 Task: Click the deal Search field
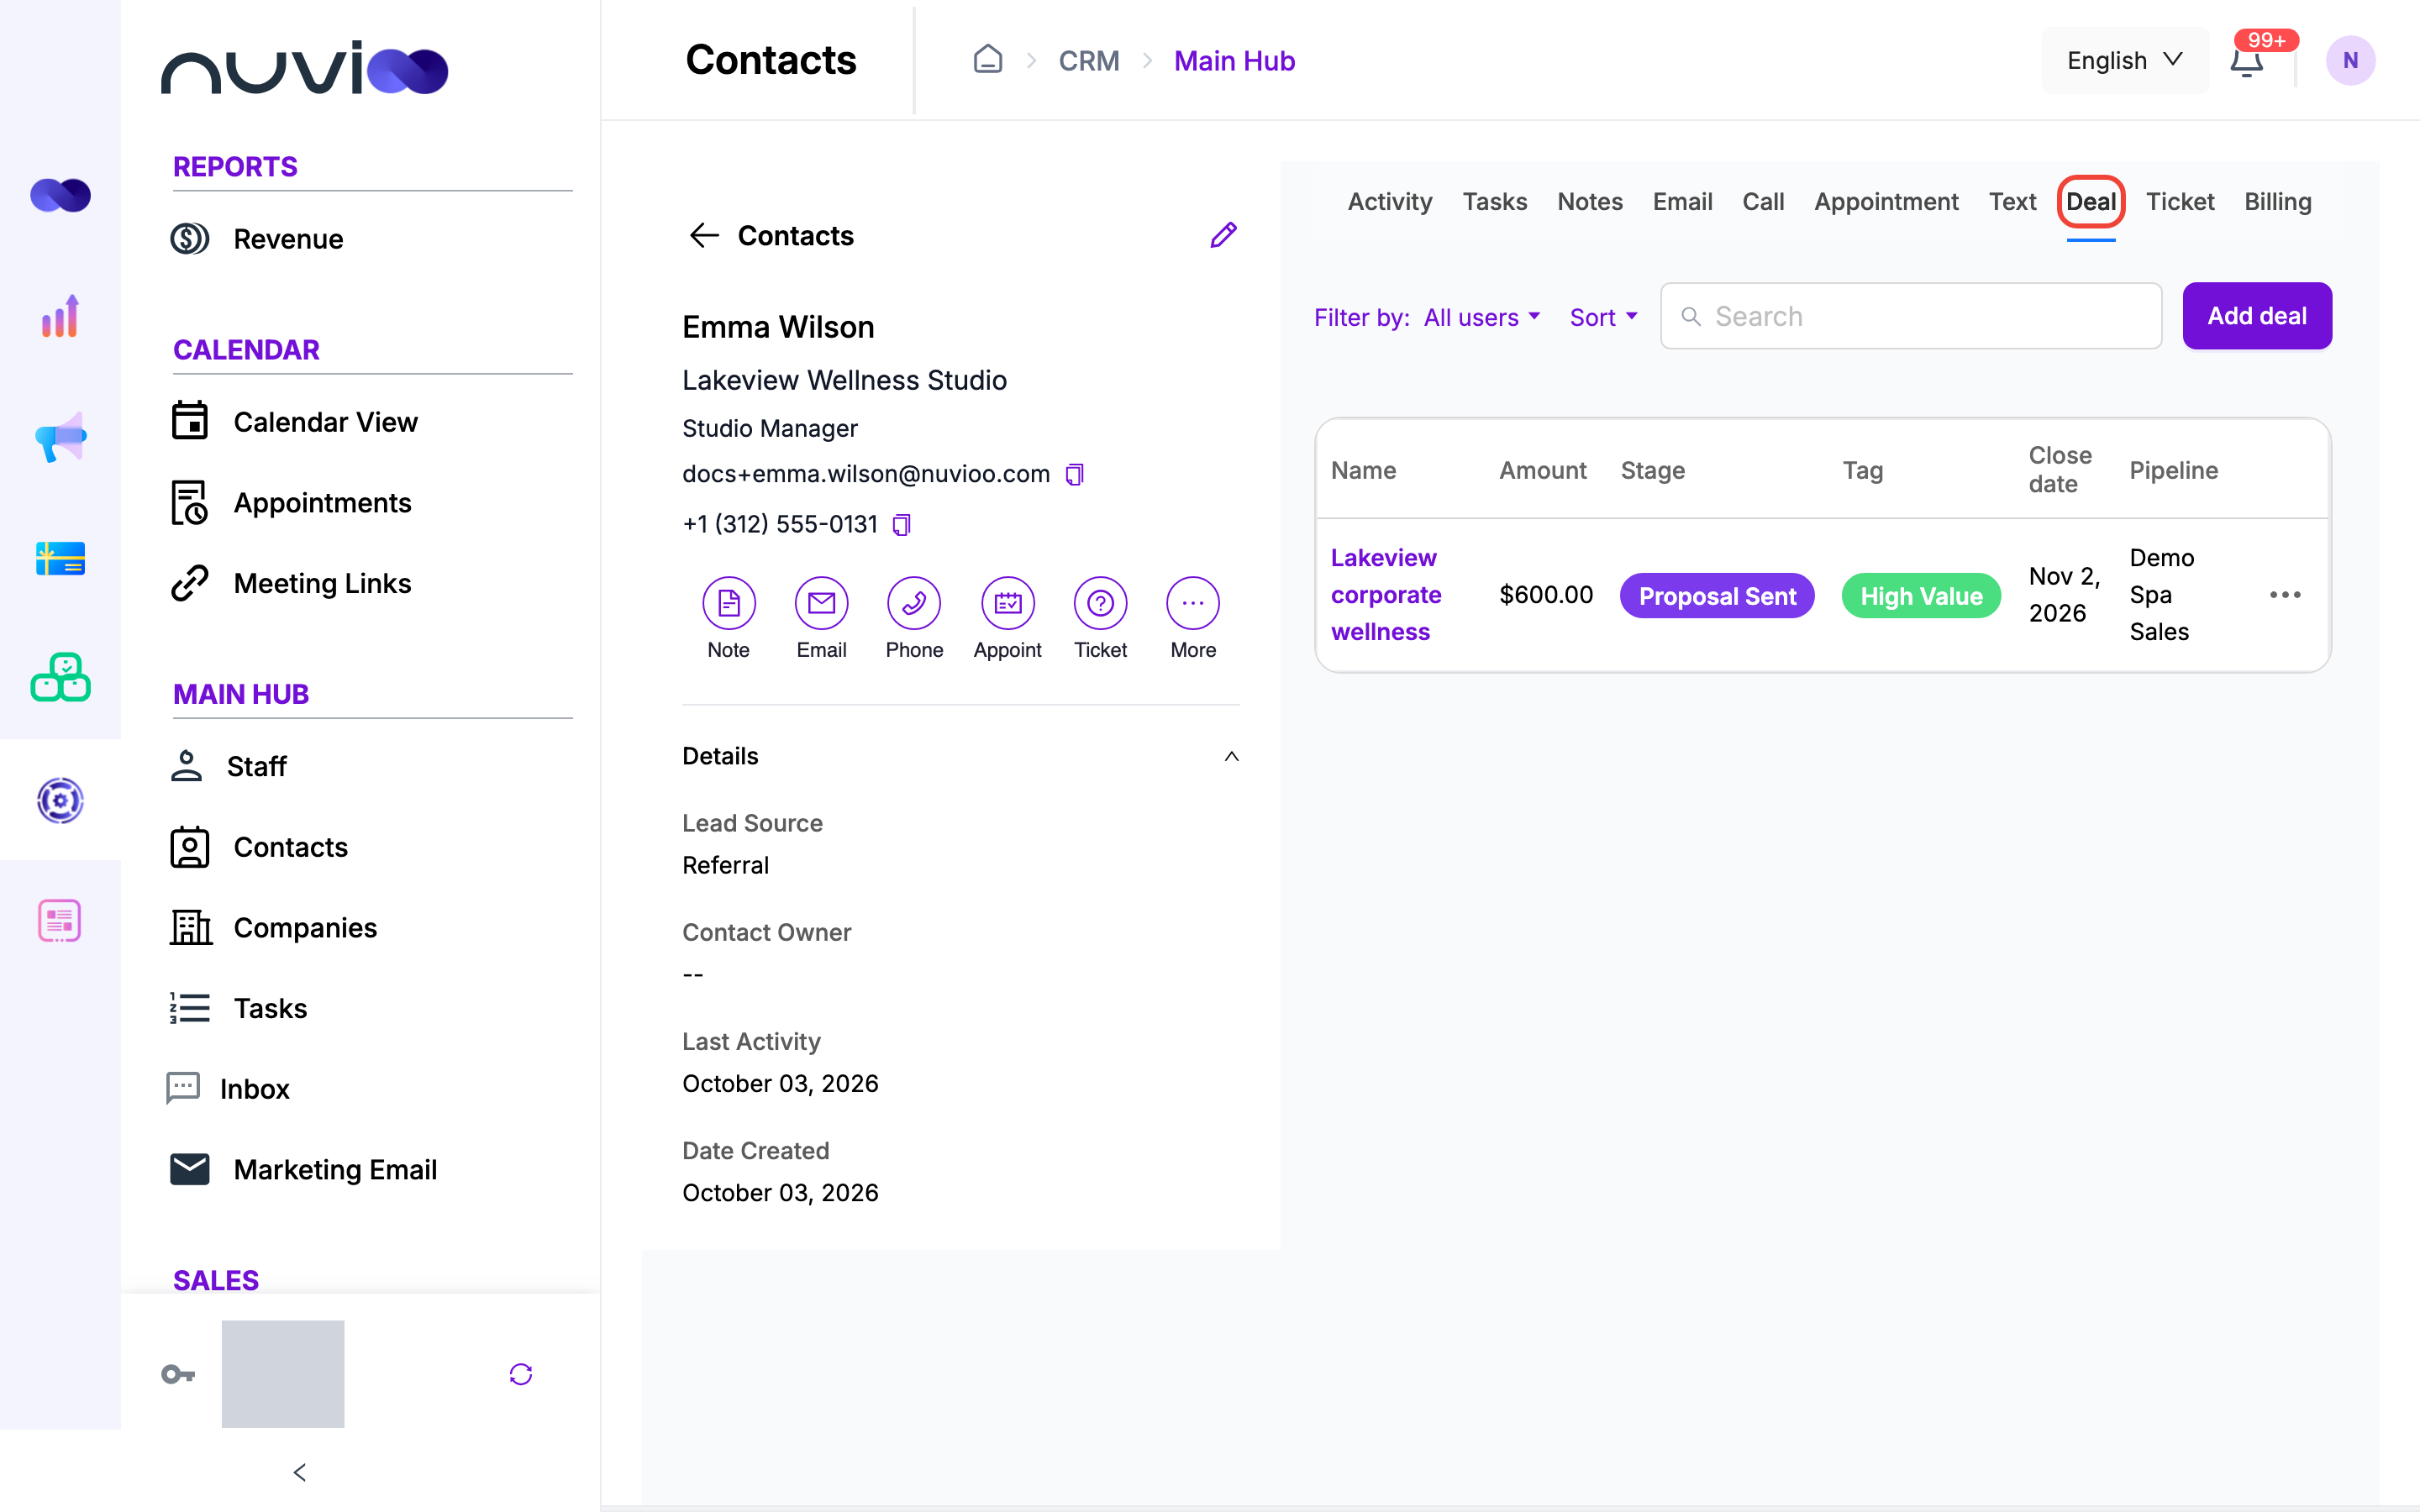point(1910,316)
